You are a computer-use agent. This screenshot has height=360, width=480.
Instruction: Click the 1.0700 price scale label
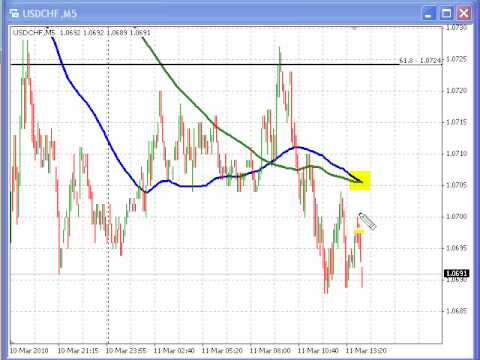point(456,217)
